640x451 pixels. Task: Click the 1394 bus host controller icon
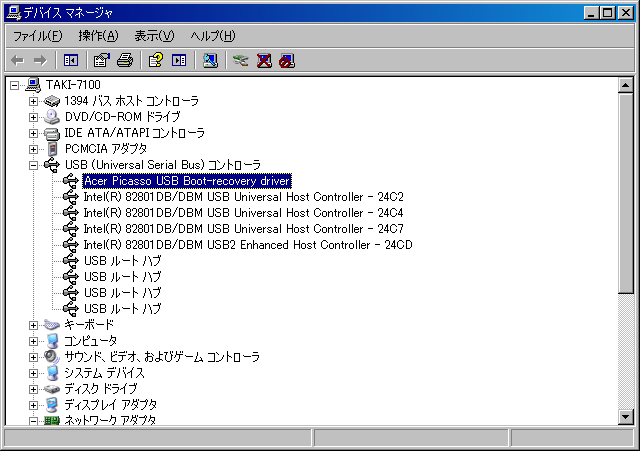pos(52,101)
